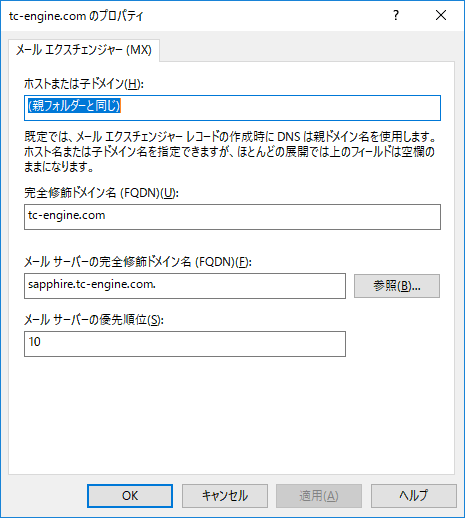Dismiss the dialog via キャンセル button
Screen dimensions: 465x518
(x=225, y=496)
